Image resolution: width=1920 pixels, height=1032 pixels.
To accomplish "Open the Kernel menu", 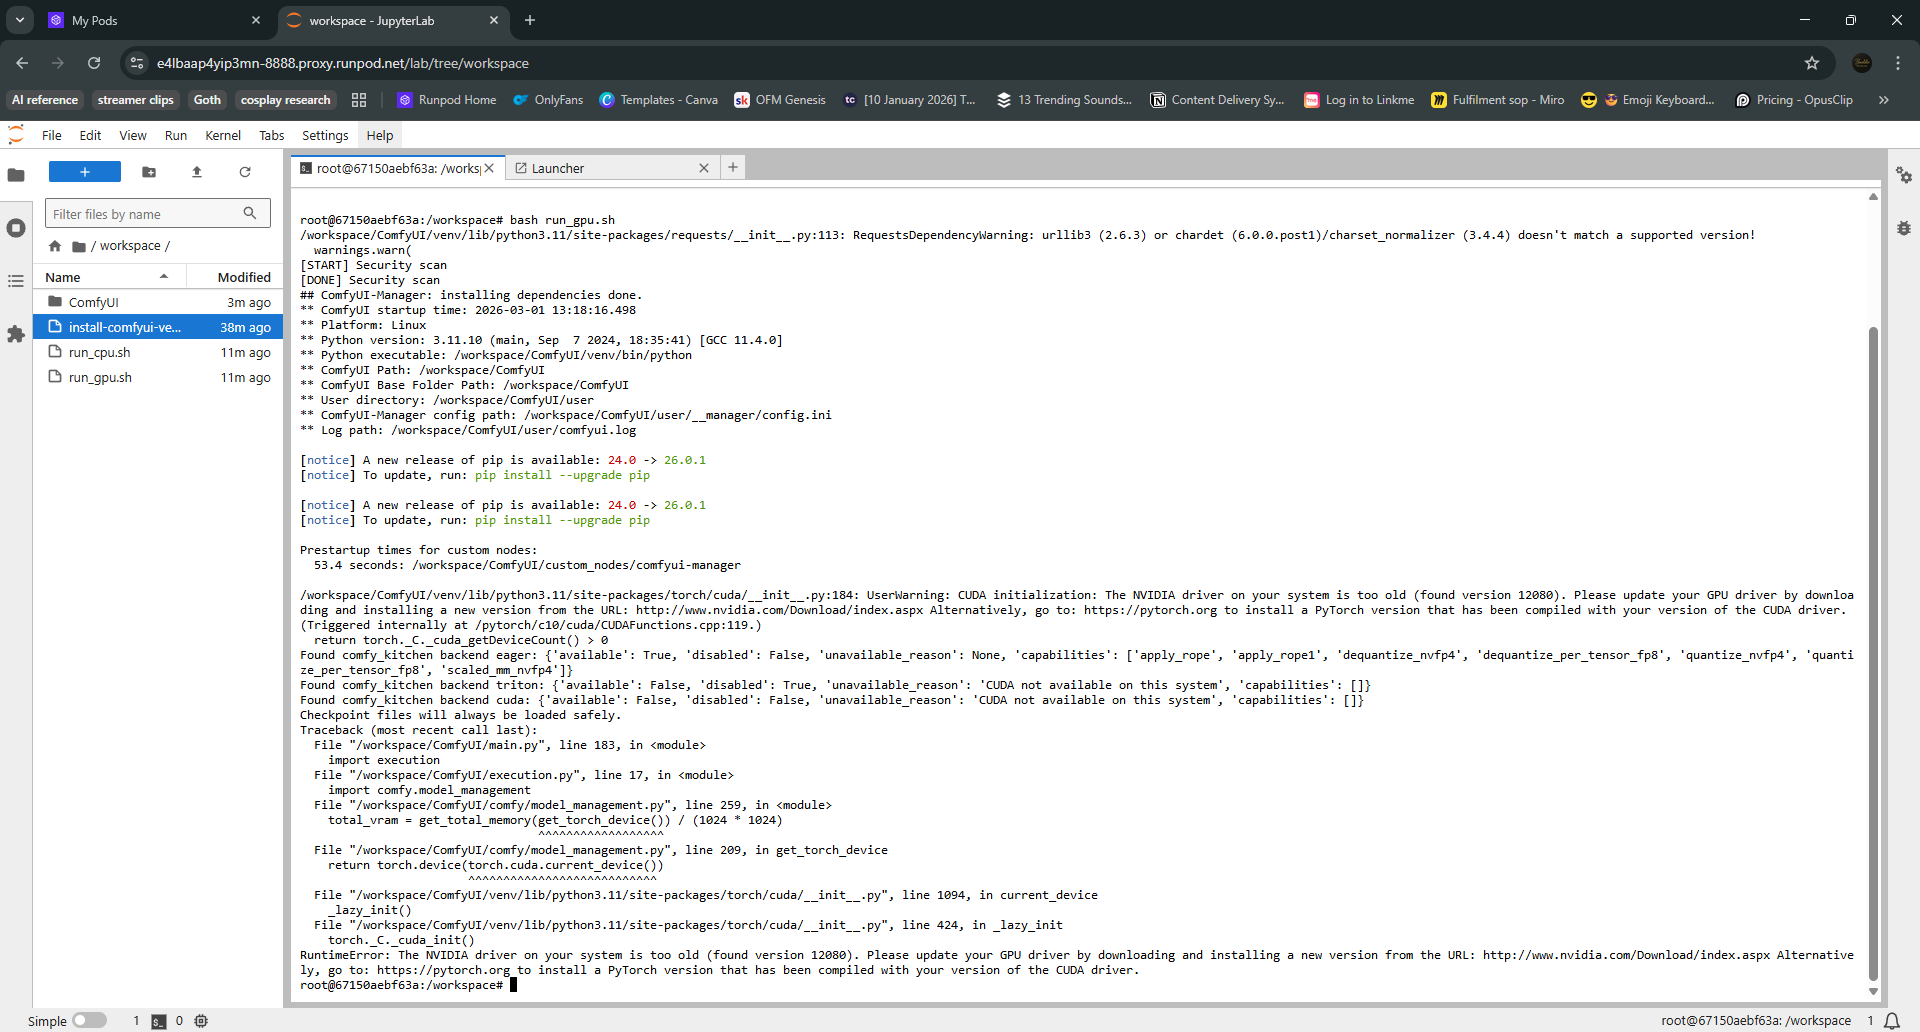I will point(222,135).
